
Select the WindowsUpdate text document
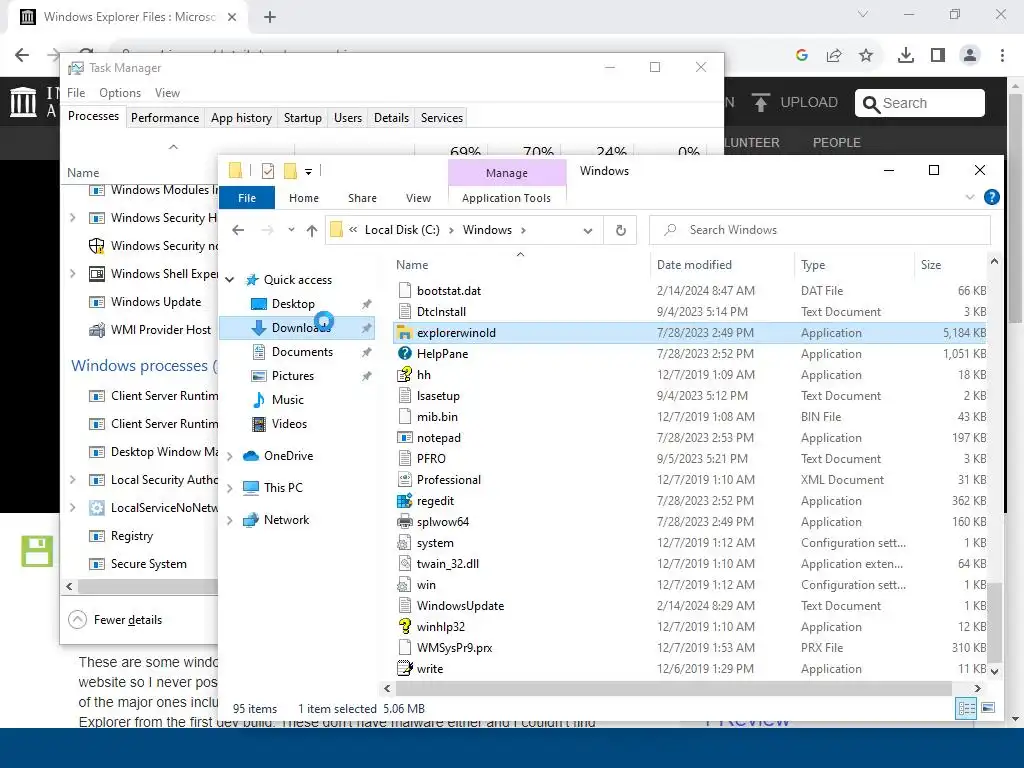coord(691,605)
